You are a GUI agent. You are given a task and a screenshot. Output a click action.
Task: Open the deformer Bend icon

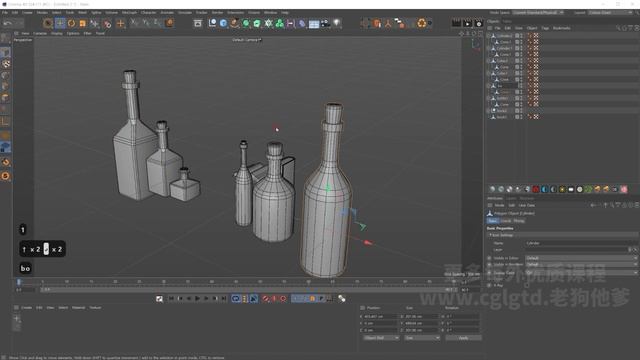pos(302,23)
